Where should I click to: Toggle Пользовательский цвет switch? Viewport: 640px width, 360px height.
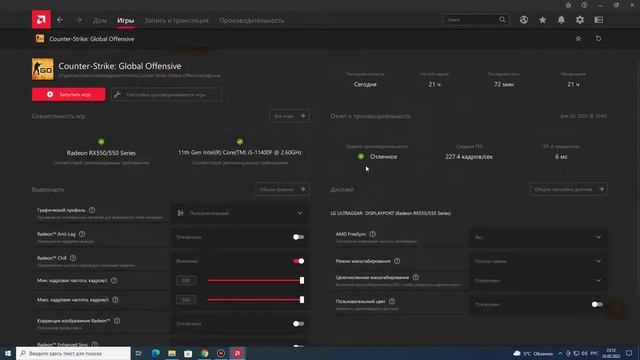(597, 304)
